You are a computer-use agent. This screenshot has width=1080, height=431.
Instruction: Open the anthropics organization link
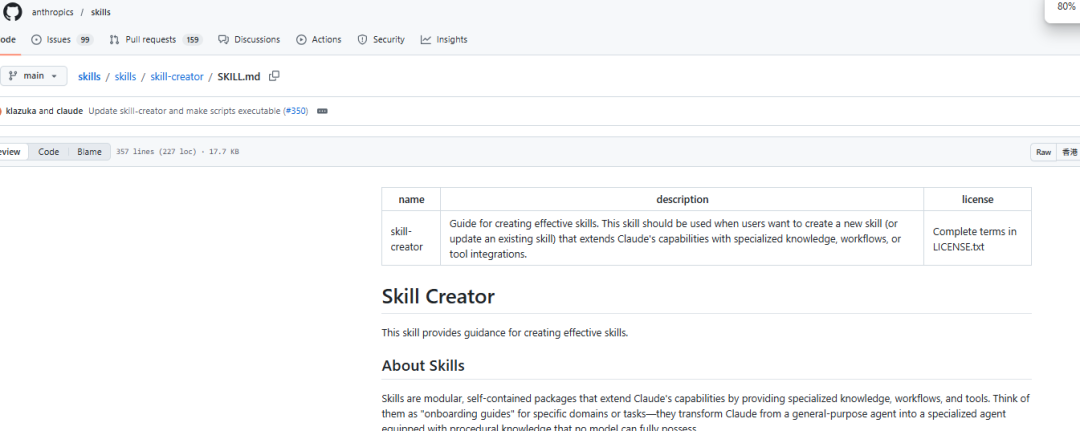click(52, 12)
